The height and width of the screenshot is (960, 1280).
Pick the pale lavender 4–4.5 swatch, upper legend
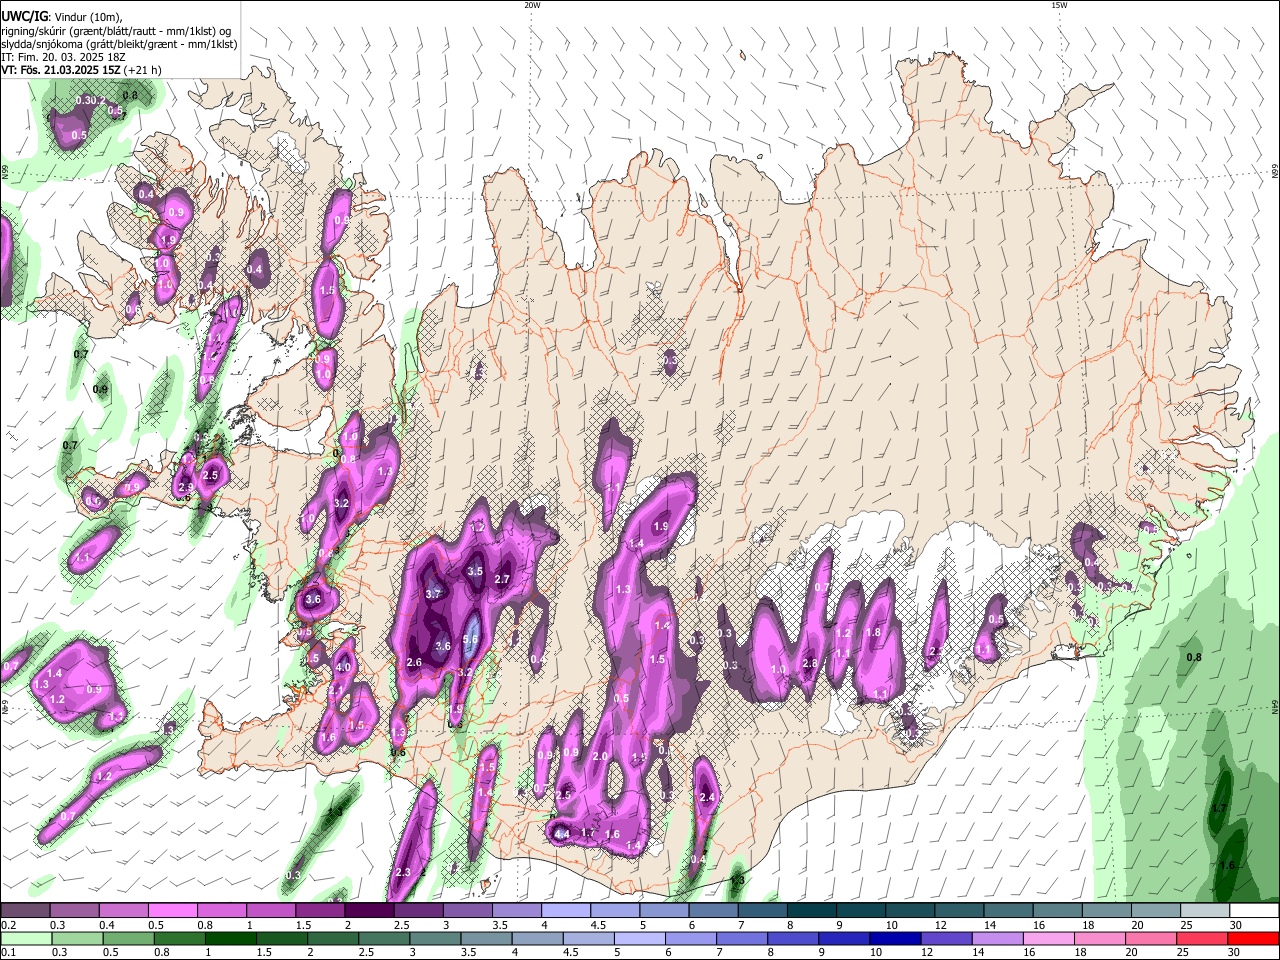566,910
